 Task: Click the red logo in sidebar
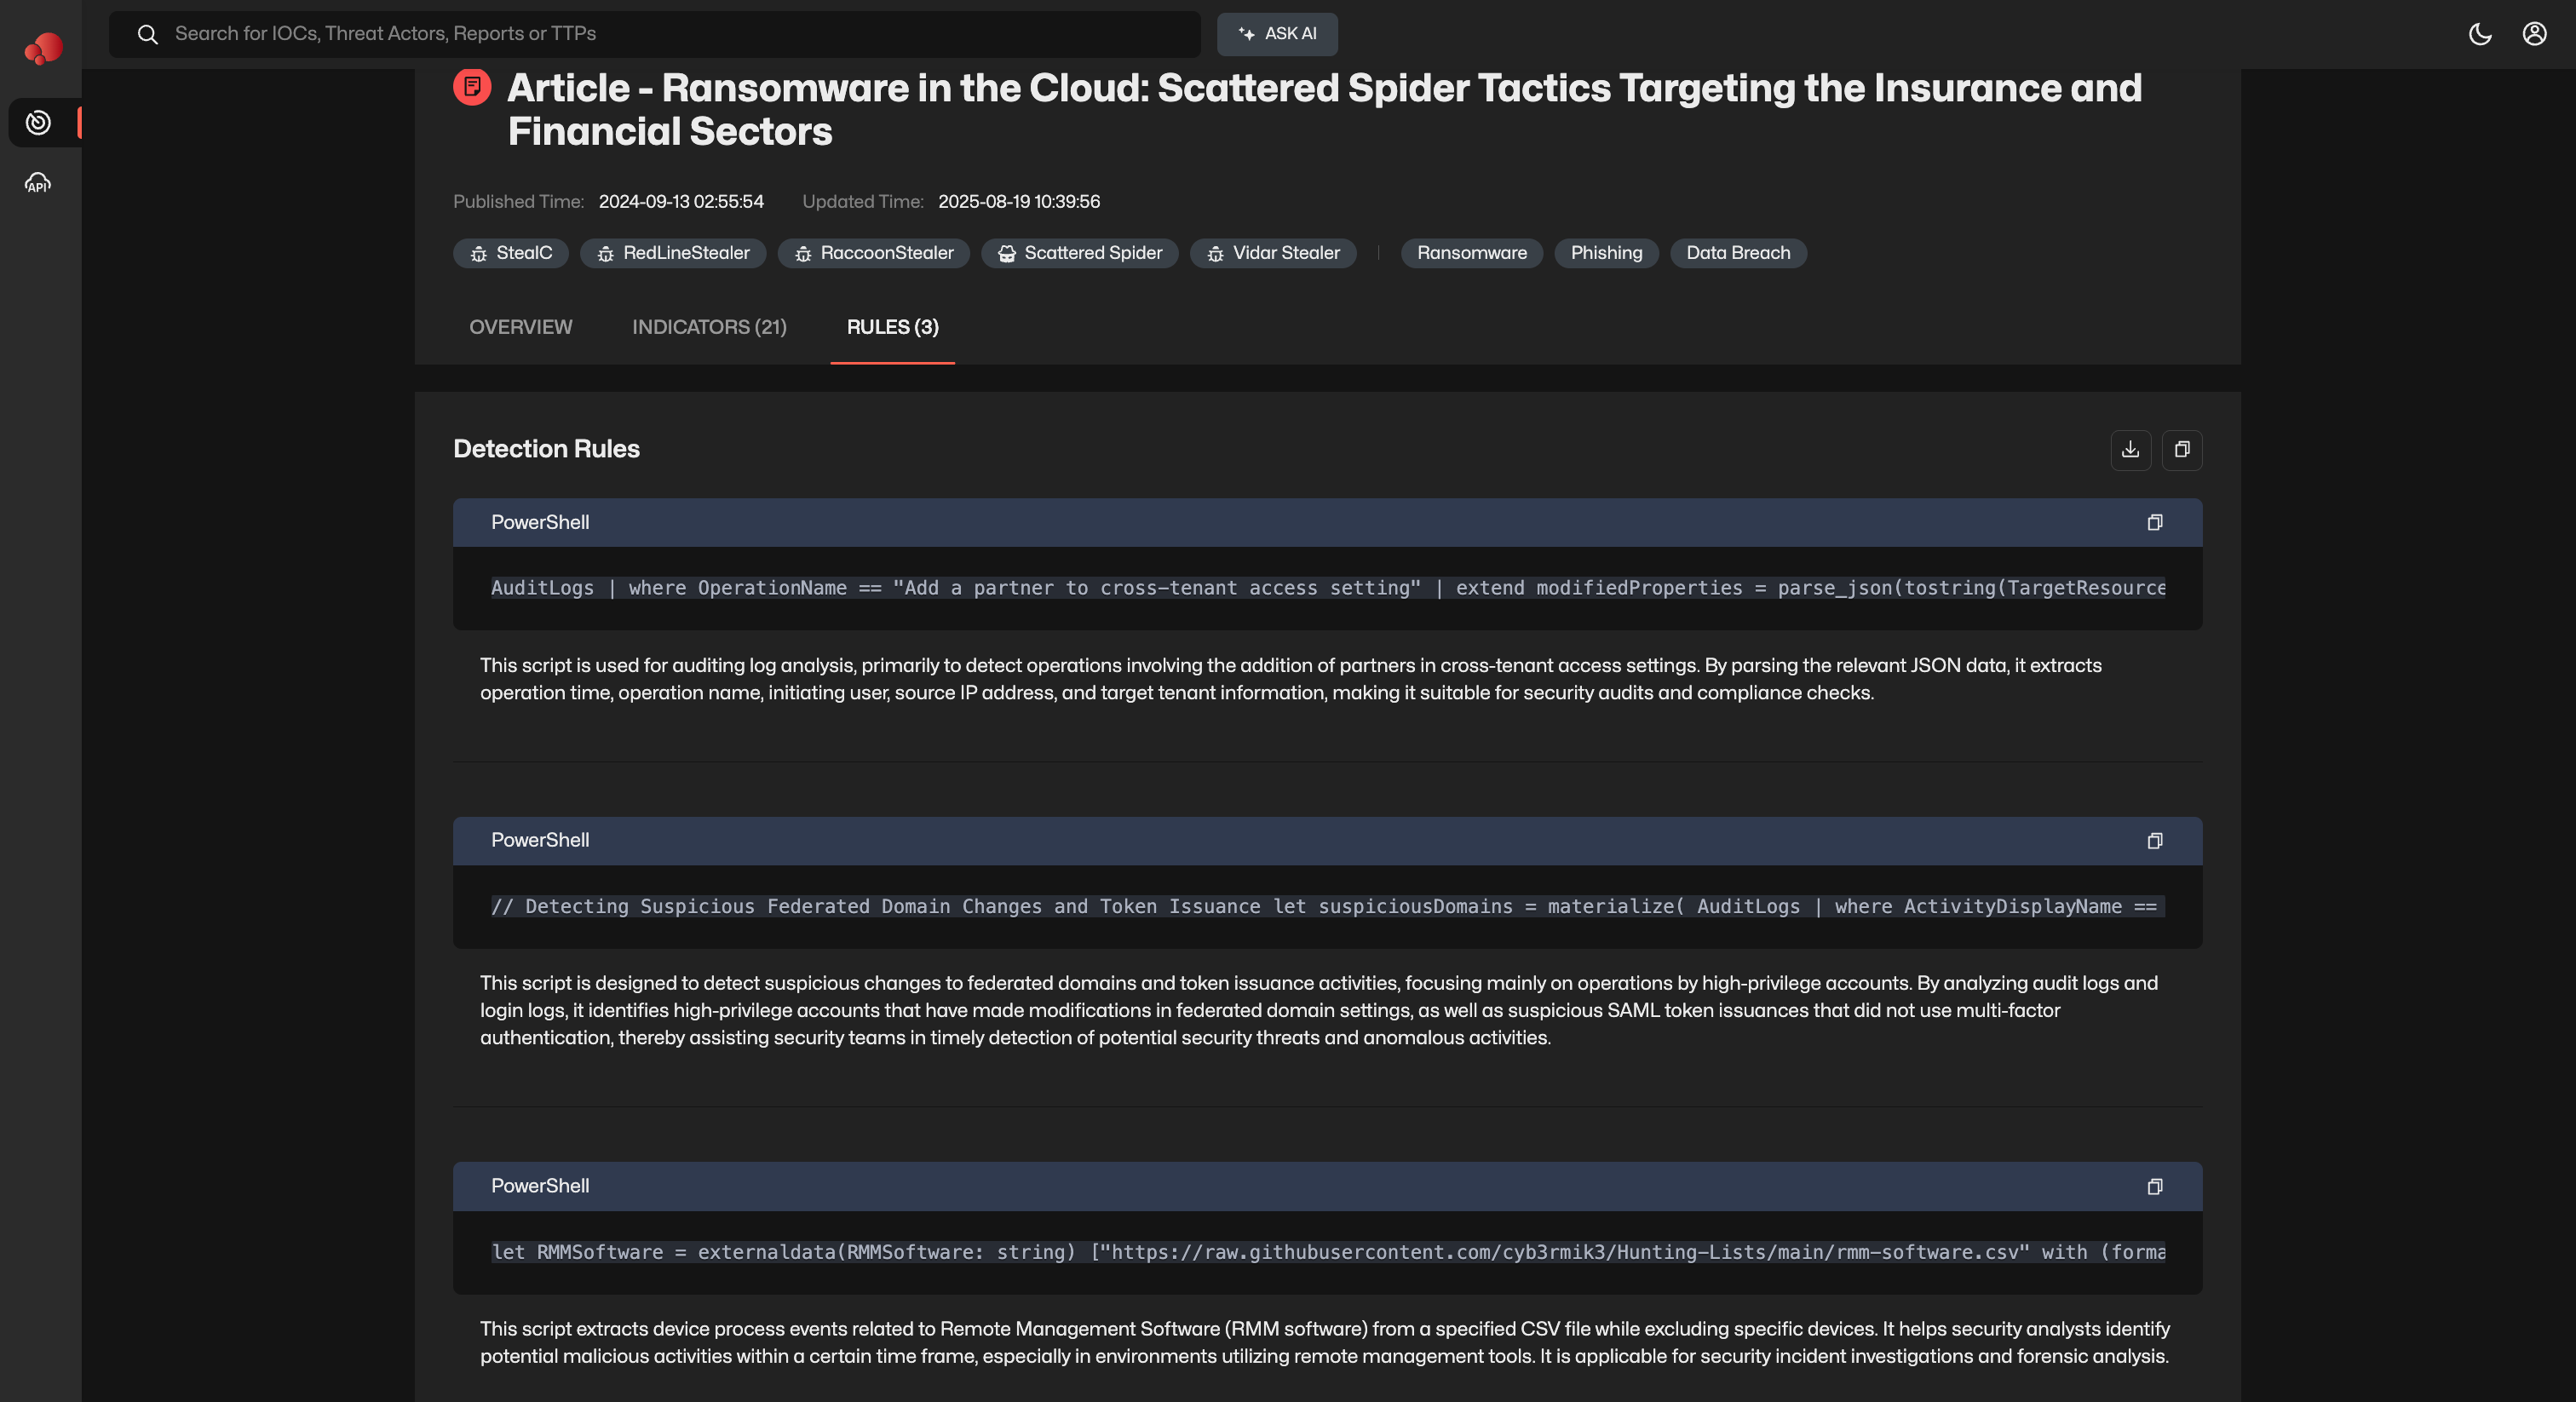[43, 47]
